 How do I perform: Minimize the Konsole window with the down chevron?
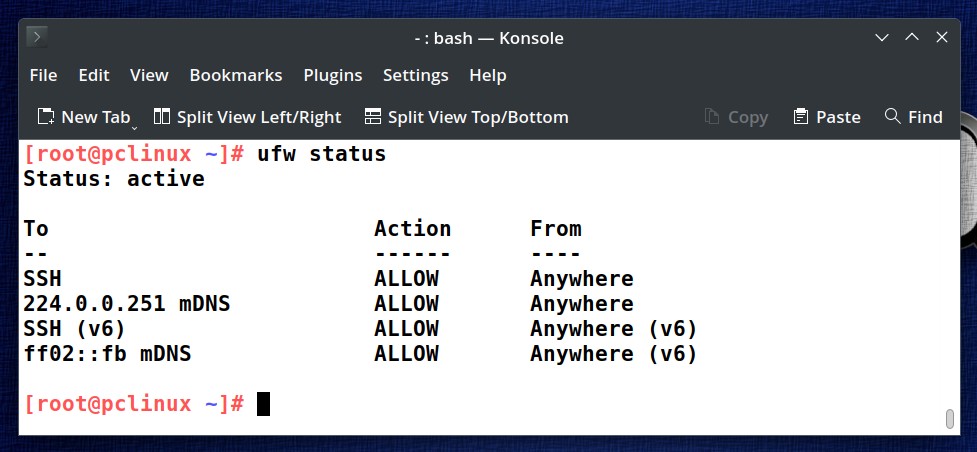pos(882,38)
